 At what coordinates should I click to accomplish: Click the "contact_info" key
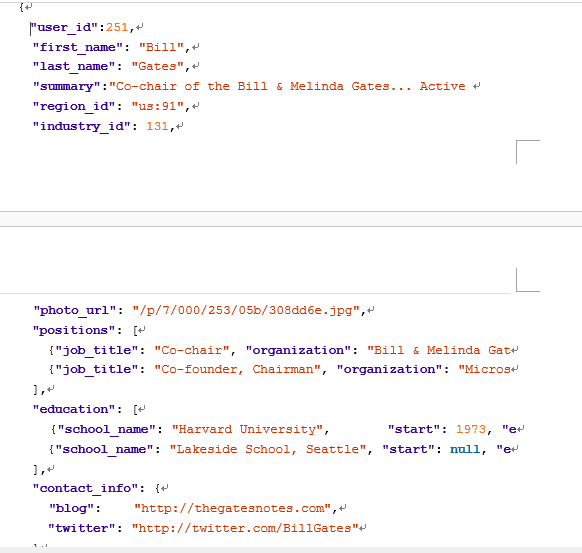pos(85,489)
